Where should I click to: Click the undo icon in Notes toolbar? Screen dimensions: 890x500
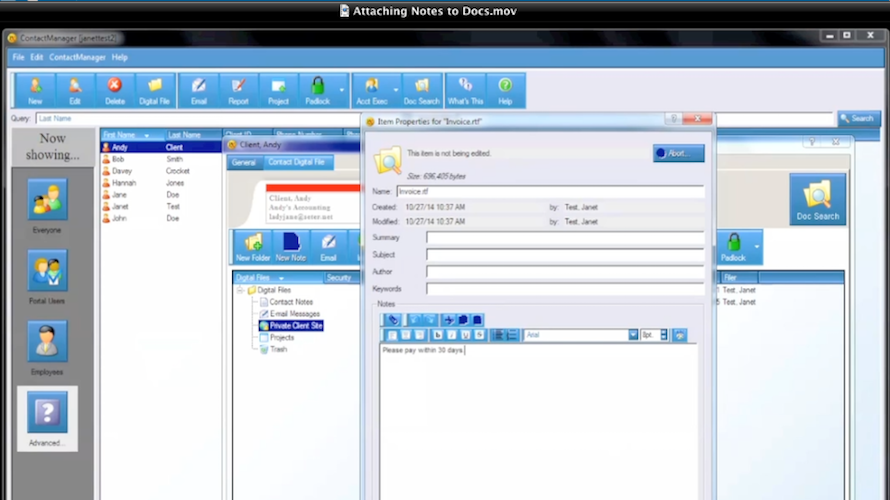415,320
